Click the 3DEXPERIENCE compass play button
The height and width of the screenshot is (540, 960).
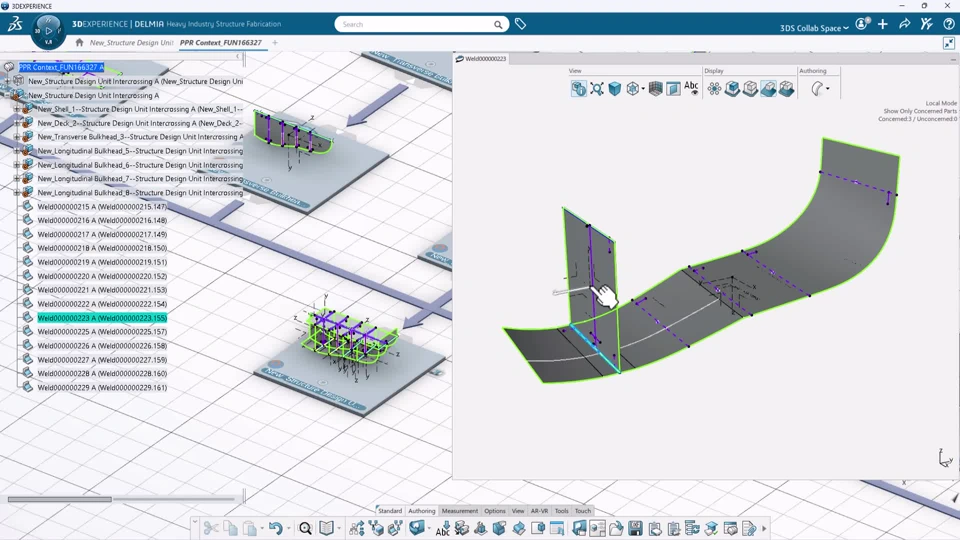[48, 31]
